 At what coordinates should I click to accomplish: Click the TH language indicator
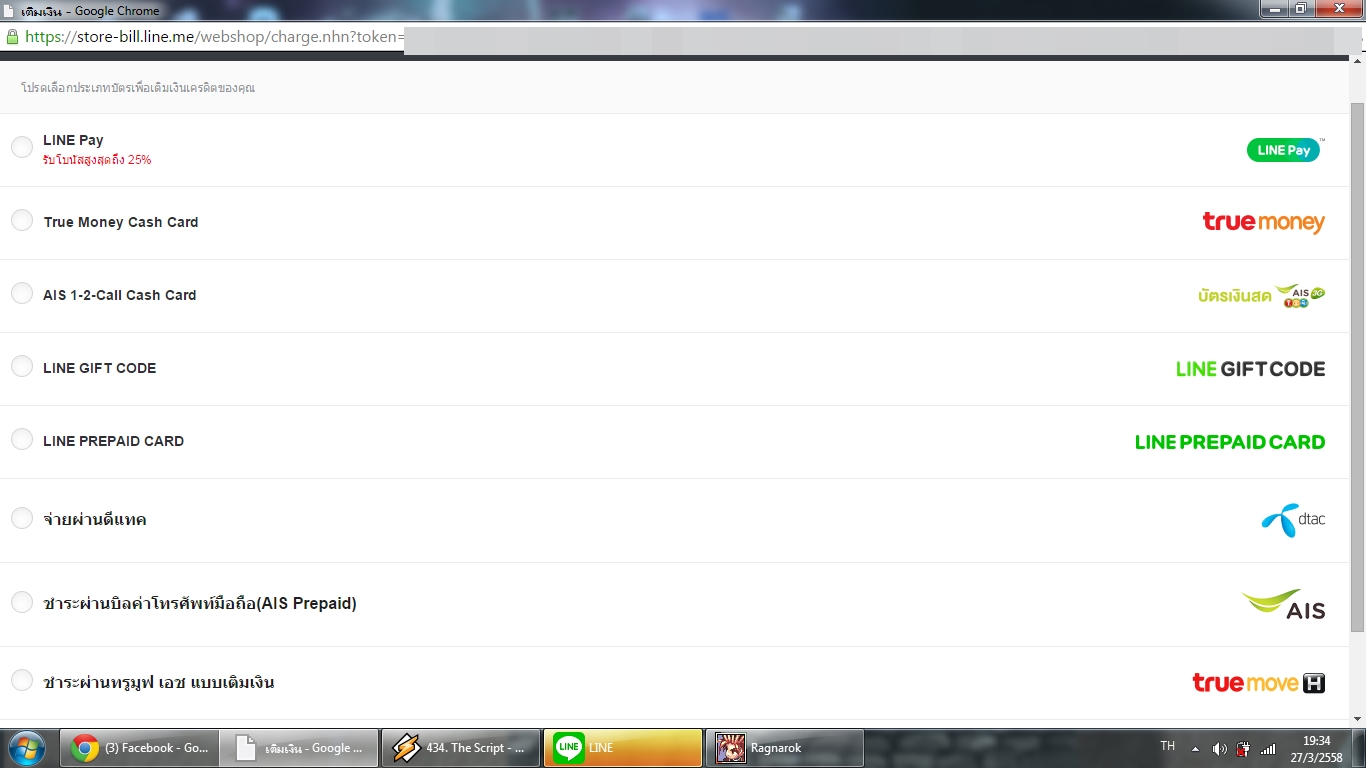(x=1167, y=746)
